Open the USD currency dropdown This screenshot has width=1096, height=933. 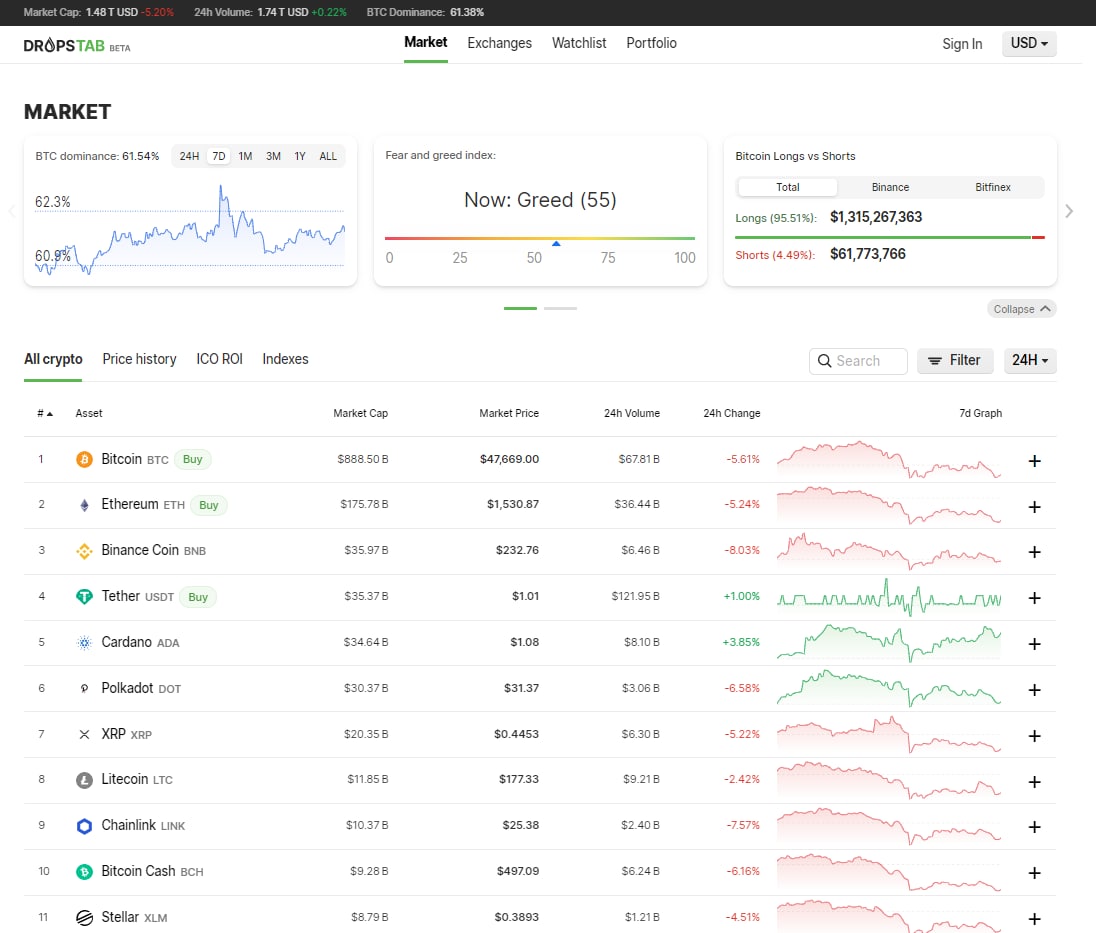point(1029,43)
